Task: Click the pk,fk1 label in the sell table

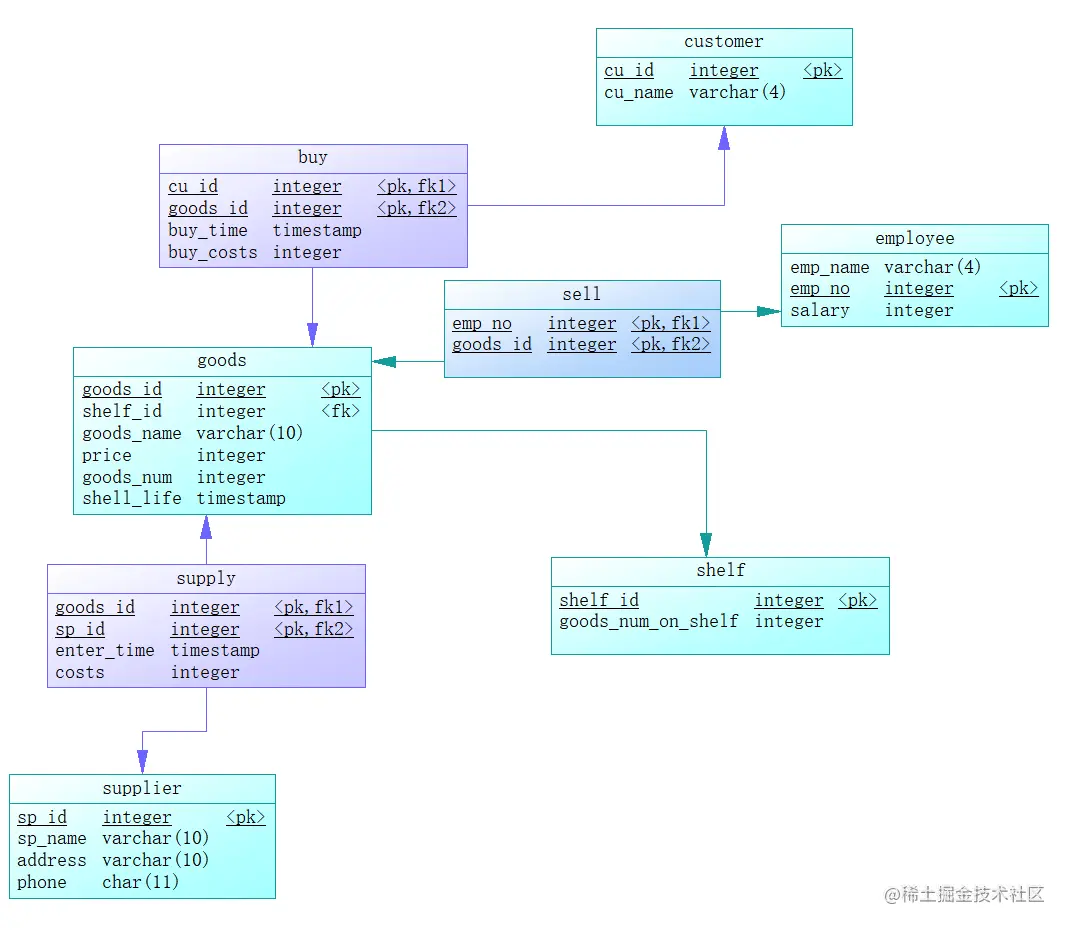Action: (670, 323)
